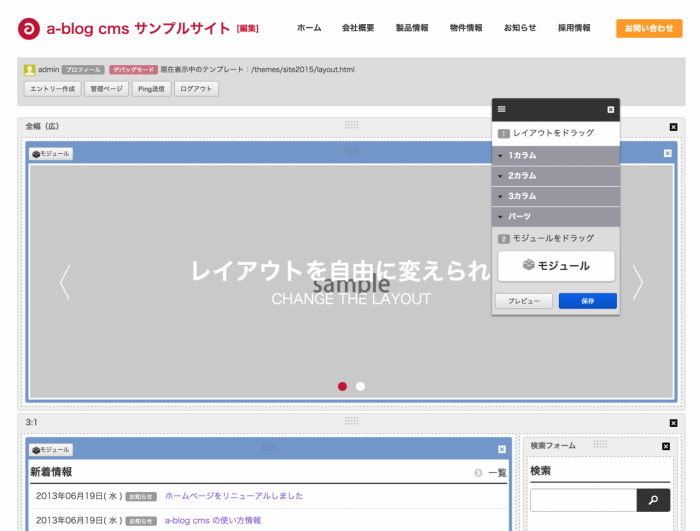
Task: Grab the drag handle of 3:1 block
Action: [x=352, y=421]
